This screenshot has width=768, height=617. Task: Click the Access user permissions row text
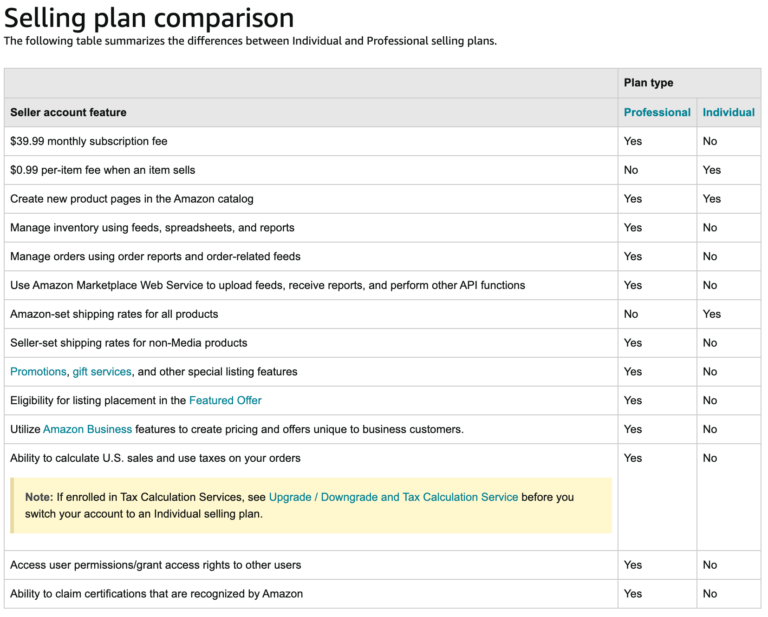[x=155, y=565]
